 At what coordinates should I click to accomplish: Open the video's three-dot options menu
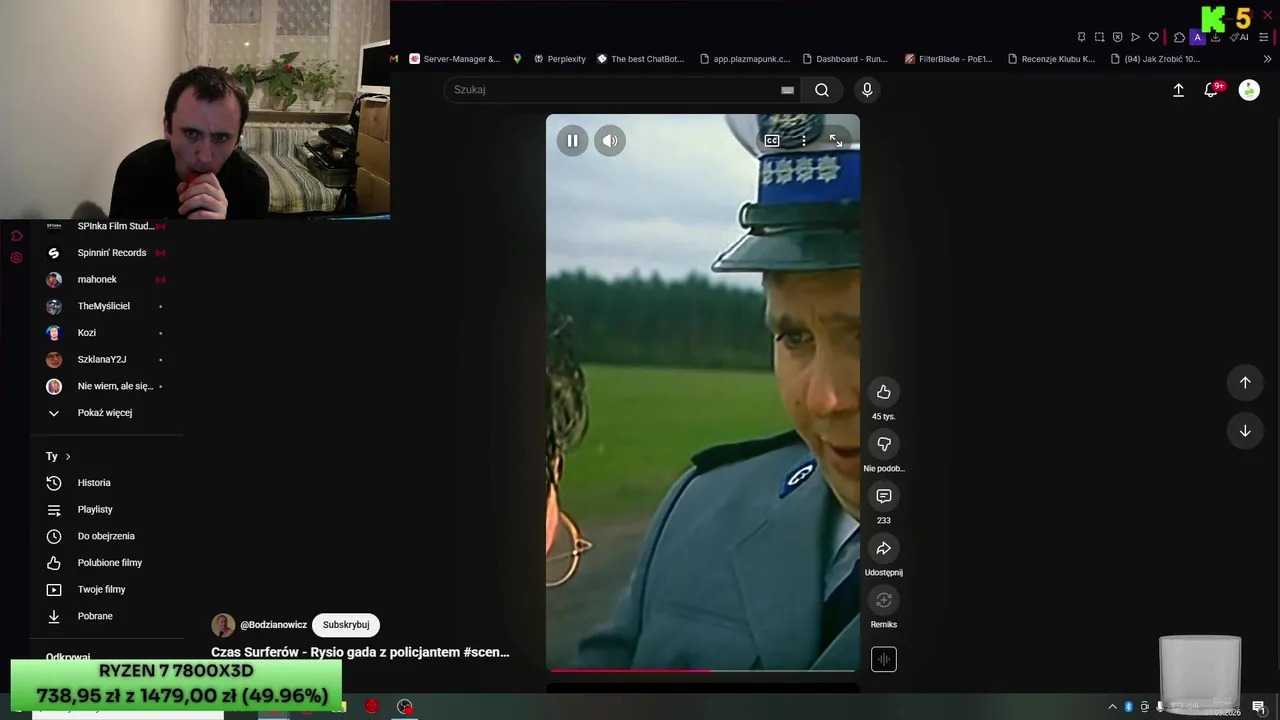pyautogui.click(x=804, y=141)
